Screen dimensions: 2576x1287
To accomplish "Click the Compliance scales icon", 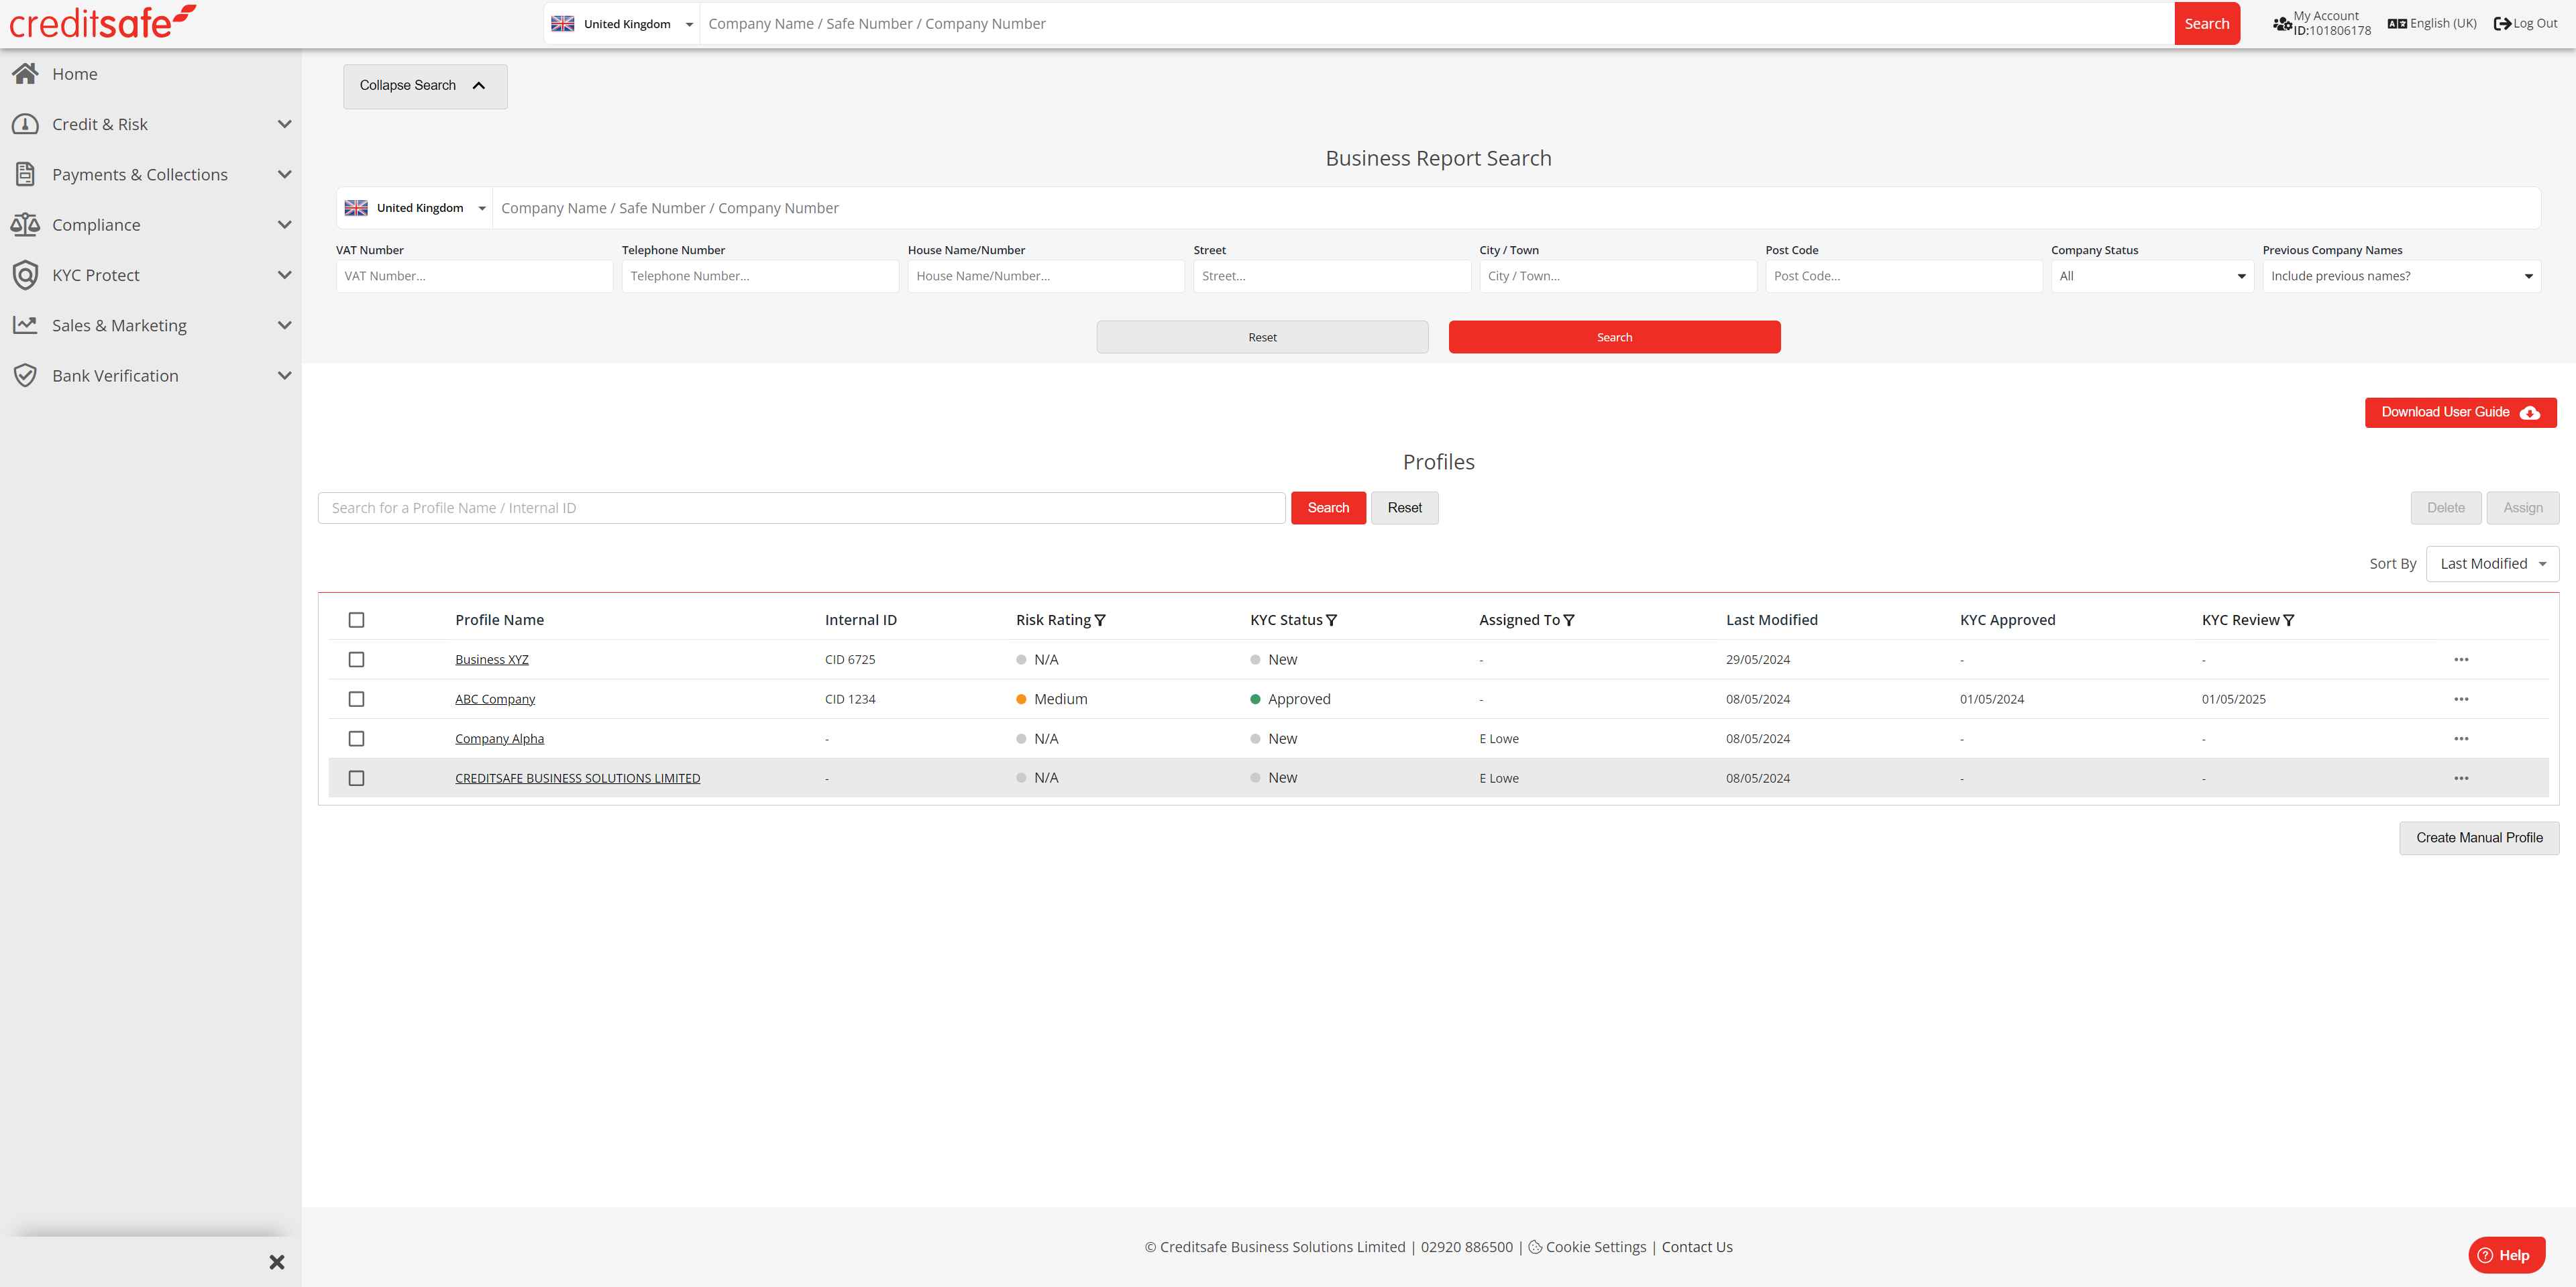I will pos(26,224).
